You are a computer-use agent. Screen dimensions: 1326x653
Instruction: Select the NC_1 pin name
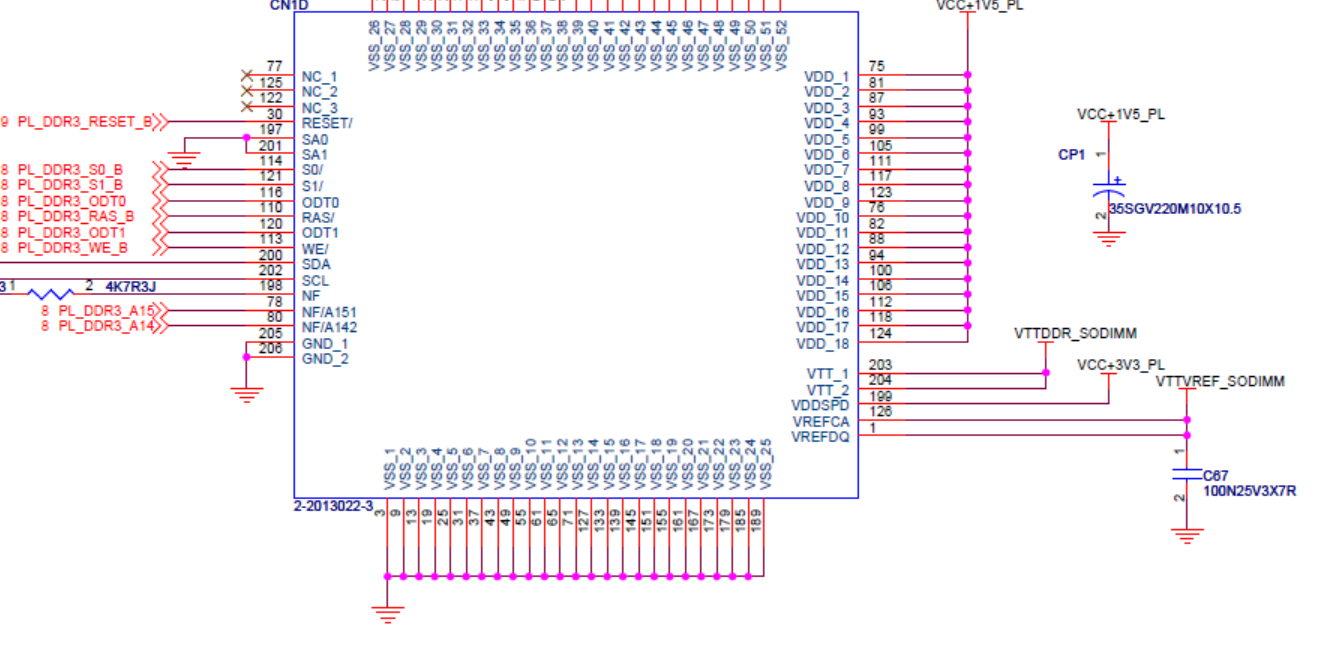[x=319, y=76]
